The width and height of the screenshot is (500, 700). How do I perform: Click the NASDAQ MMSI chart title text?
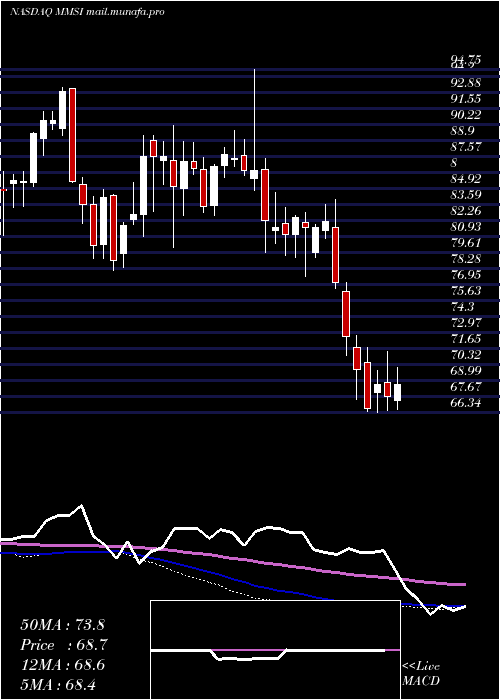(x=87, y=12)
